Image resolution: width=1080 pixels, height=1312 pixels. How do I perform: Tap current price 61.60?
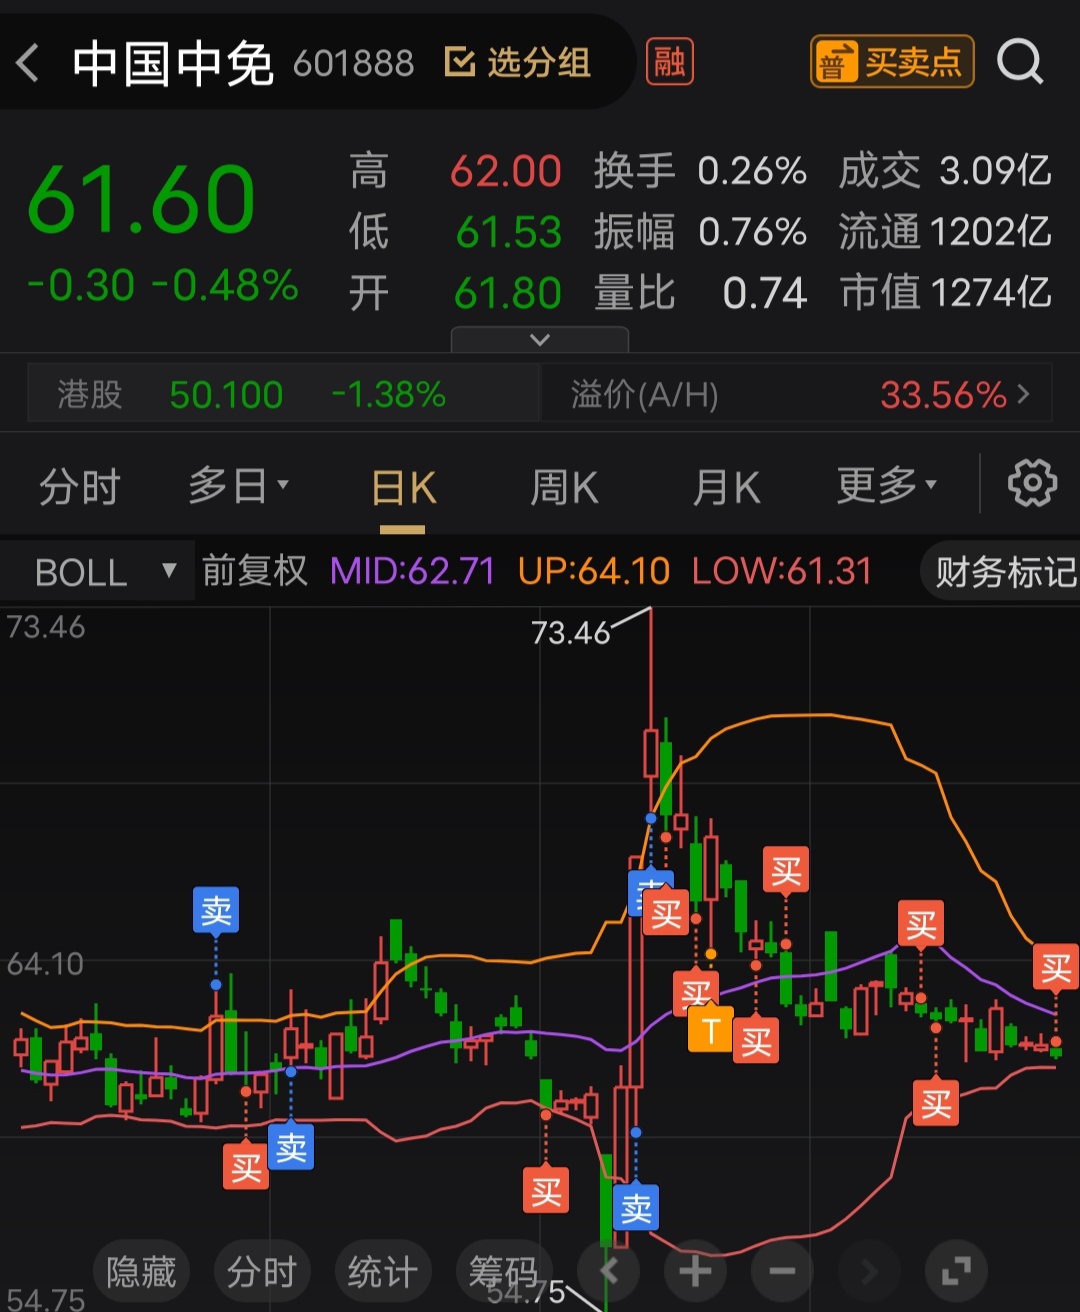click(x=141, y=200)
